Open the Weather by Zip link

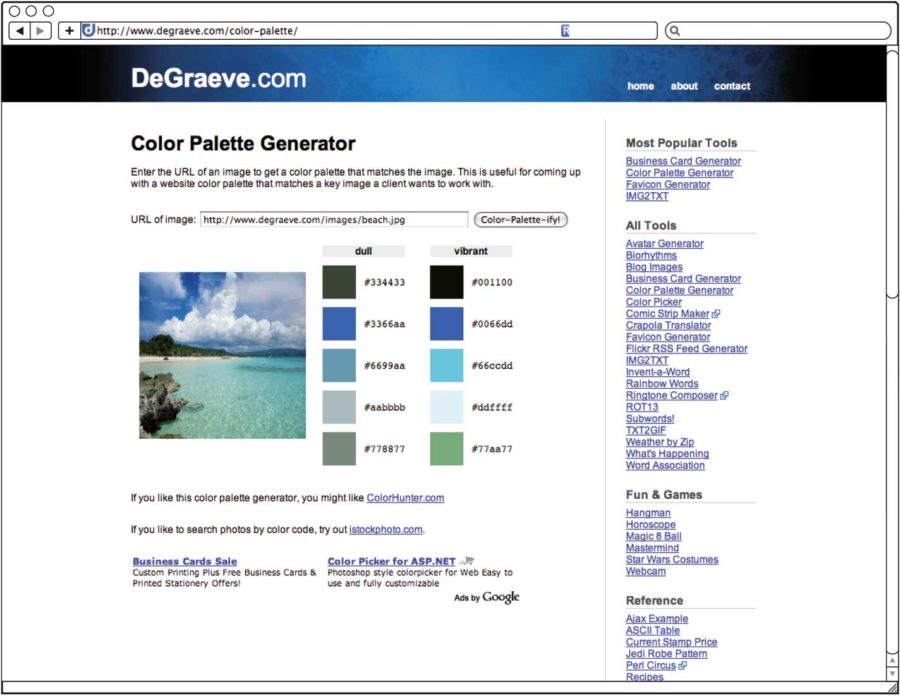click(660, 442)
